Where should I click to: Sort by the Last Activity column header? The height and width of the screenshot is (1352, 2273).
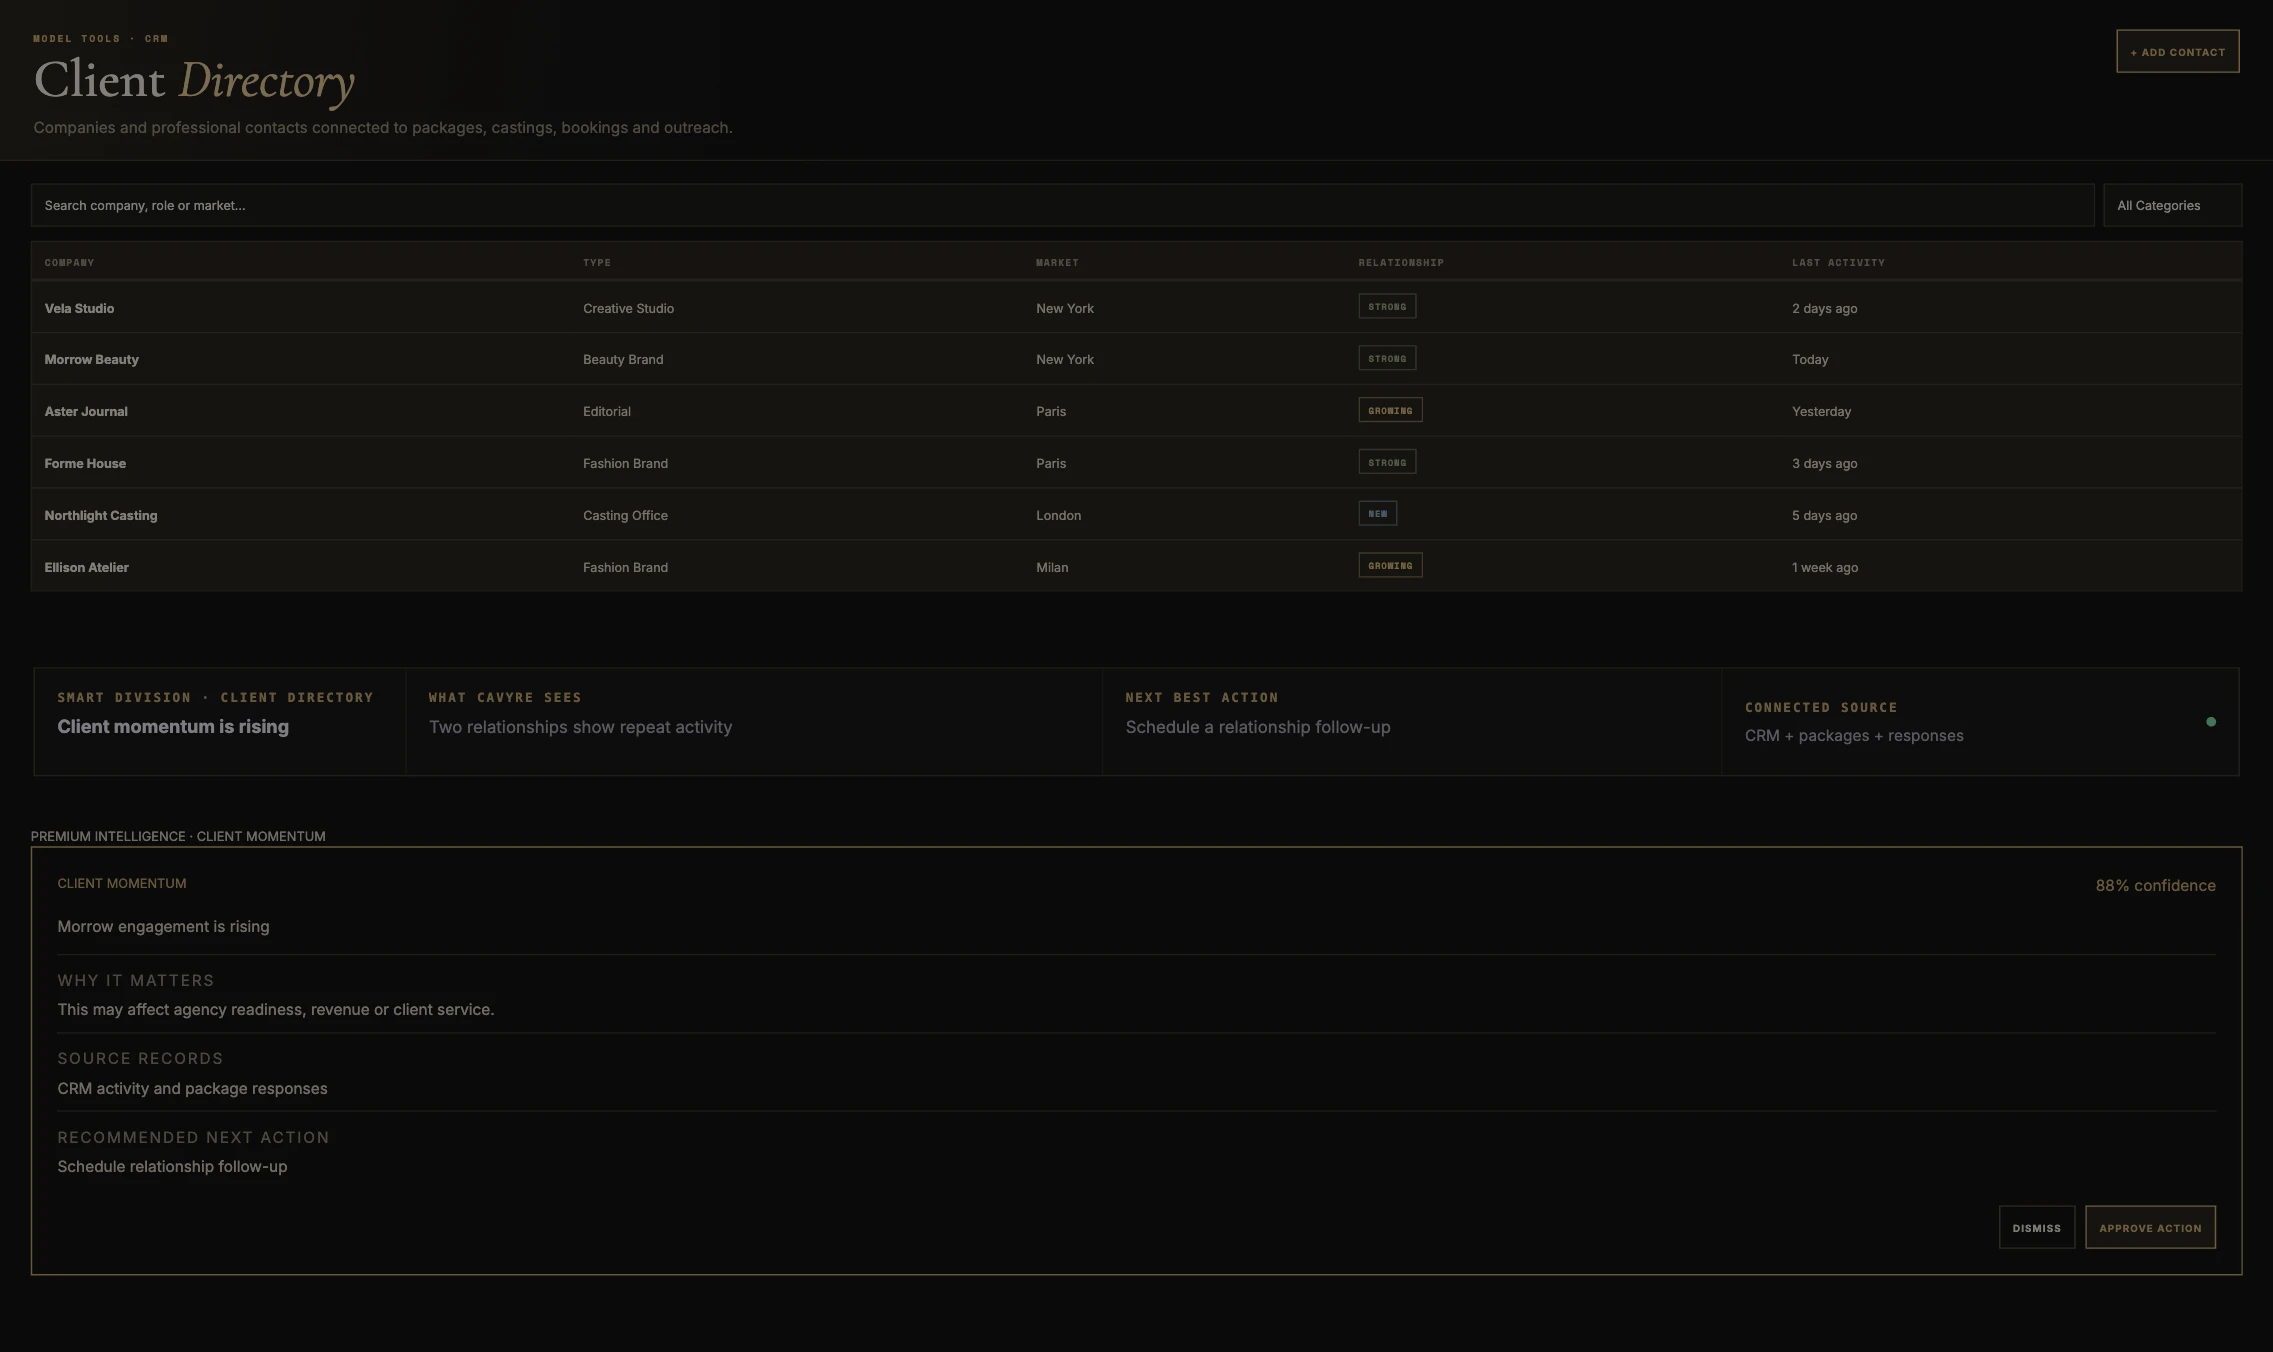(x=1838, y=262)
